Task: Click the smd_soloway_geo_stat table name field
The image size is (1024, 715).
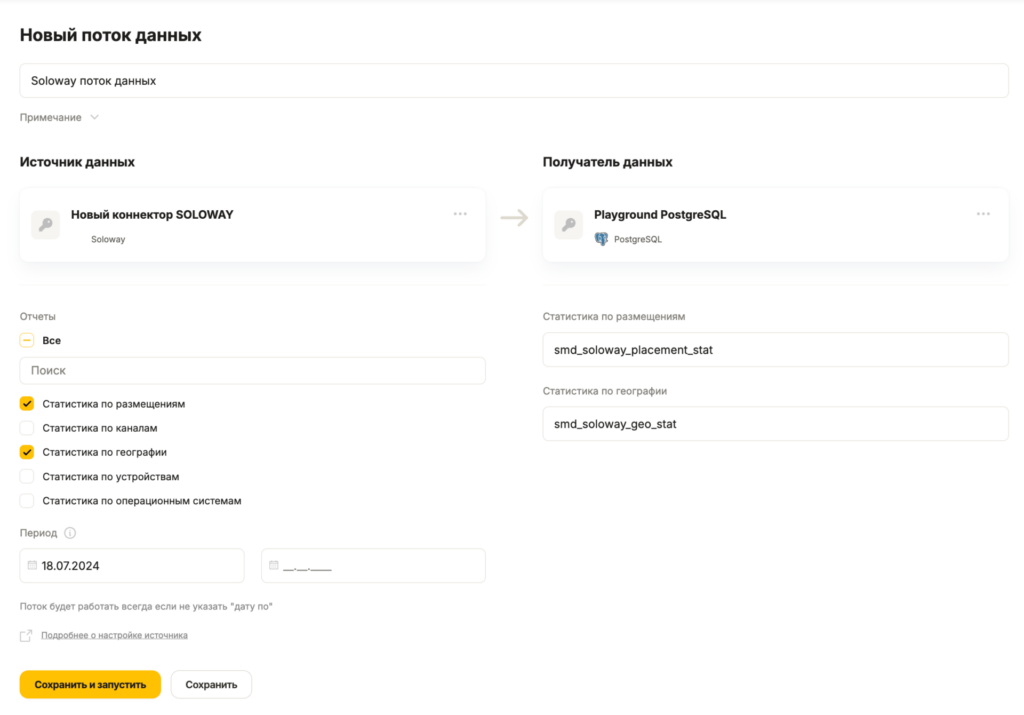Action: [775, 424]
